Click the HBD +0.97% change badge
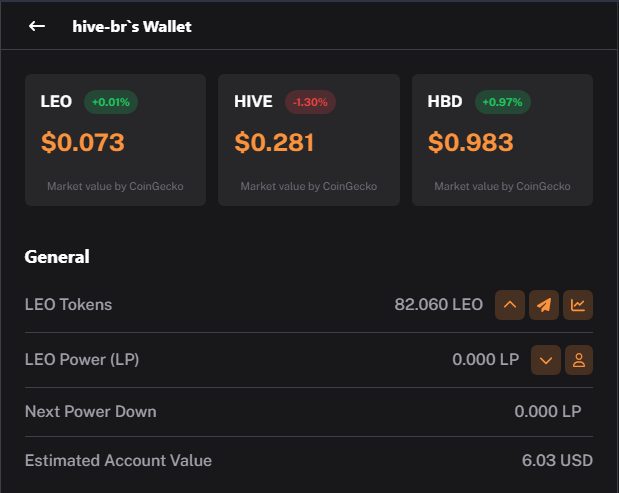This screenshot has width=619, height=493. 502,102
